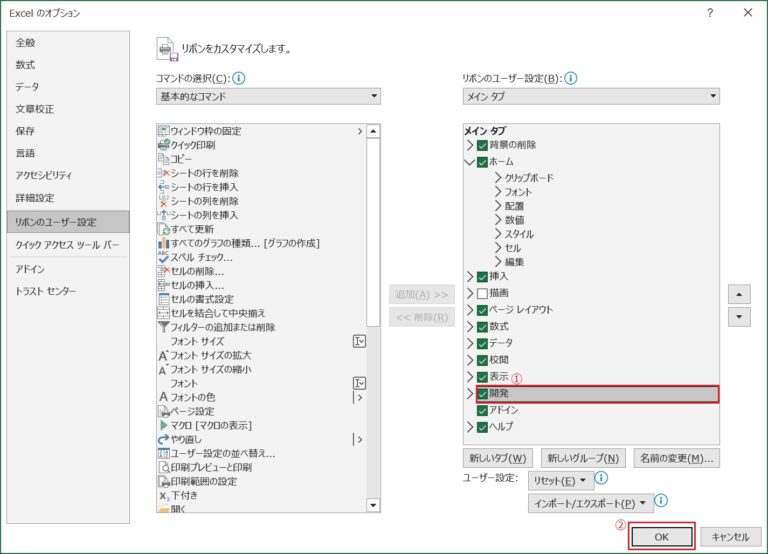The width and height of the screenshot is (768, 554).
Task: Open the コマンドの選択 dropdown (基本的なコマンド)
Action: point(268,97)
